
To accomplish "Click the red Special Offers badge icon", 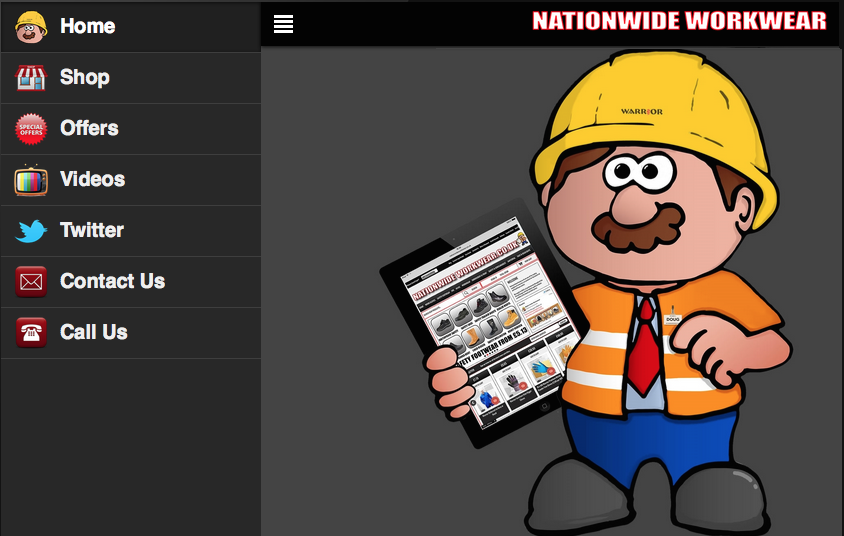I will (x=31, y=129).
